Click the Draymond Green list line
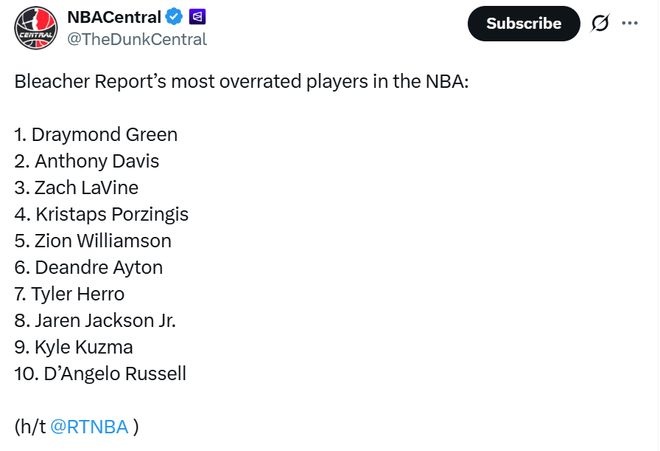 [96, 134]
